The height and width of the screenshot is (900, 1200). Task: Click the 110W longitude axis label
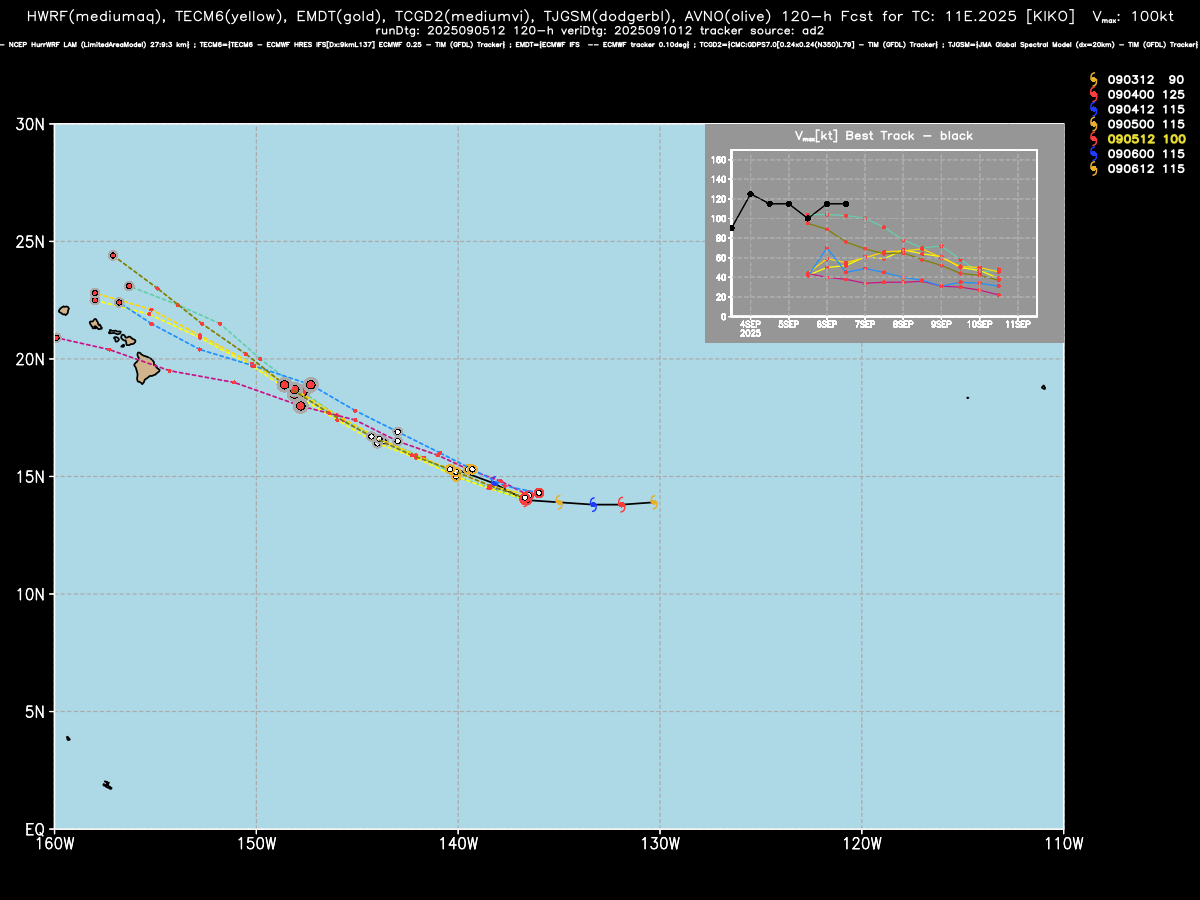point(1064,844)
